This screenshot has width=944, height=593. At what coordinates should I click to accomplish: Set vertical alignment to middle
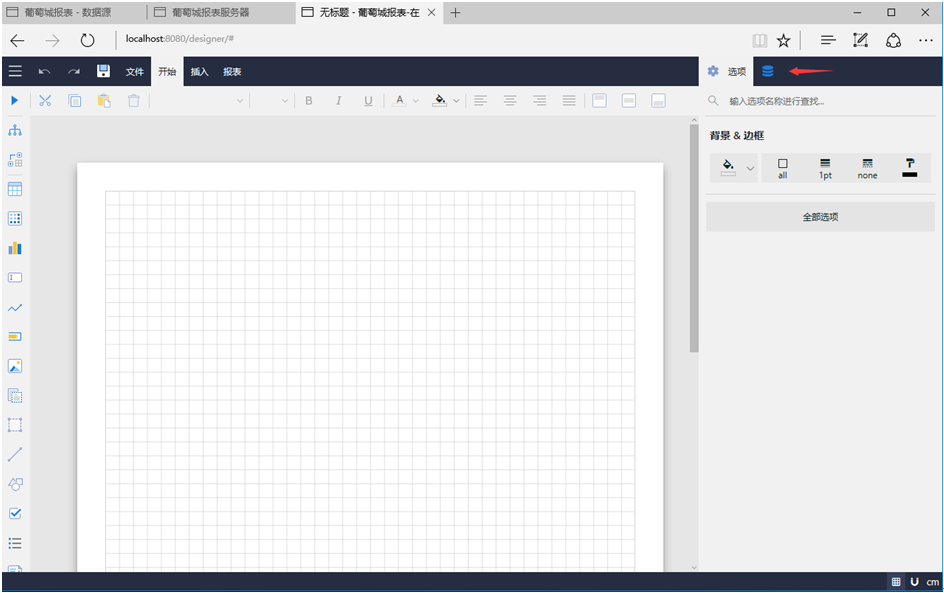click(629, 101)
